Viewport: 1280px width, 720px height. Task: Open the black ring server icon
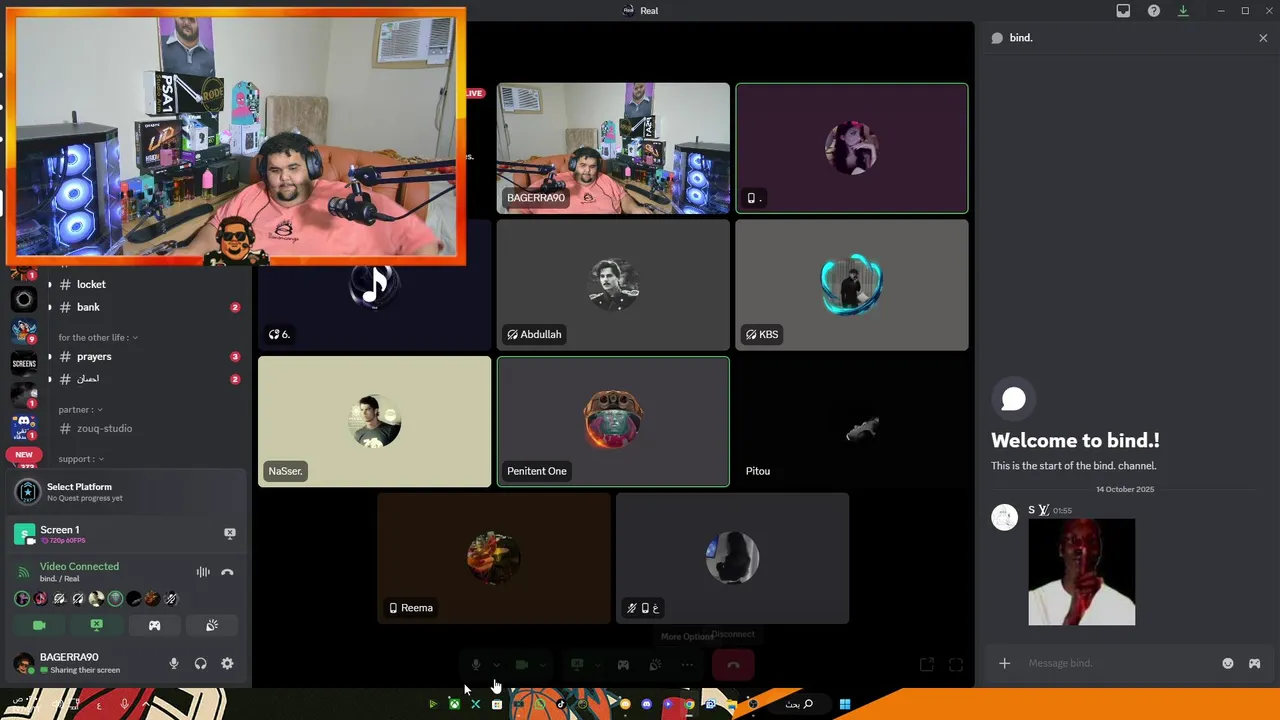point(24,299)
